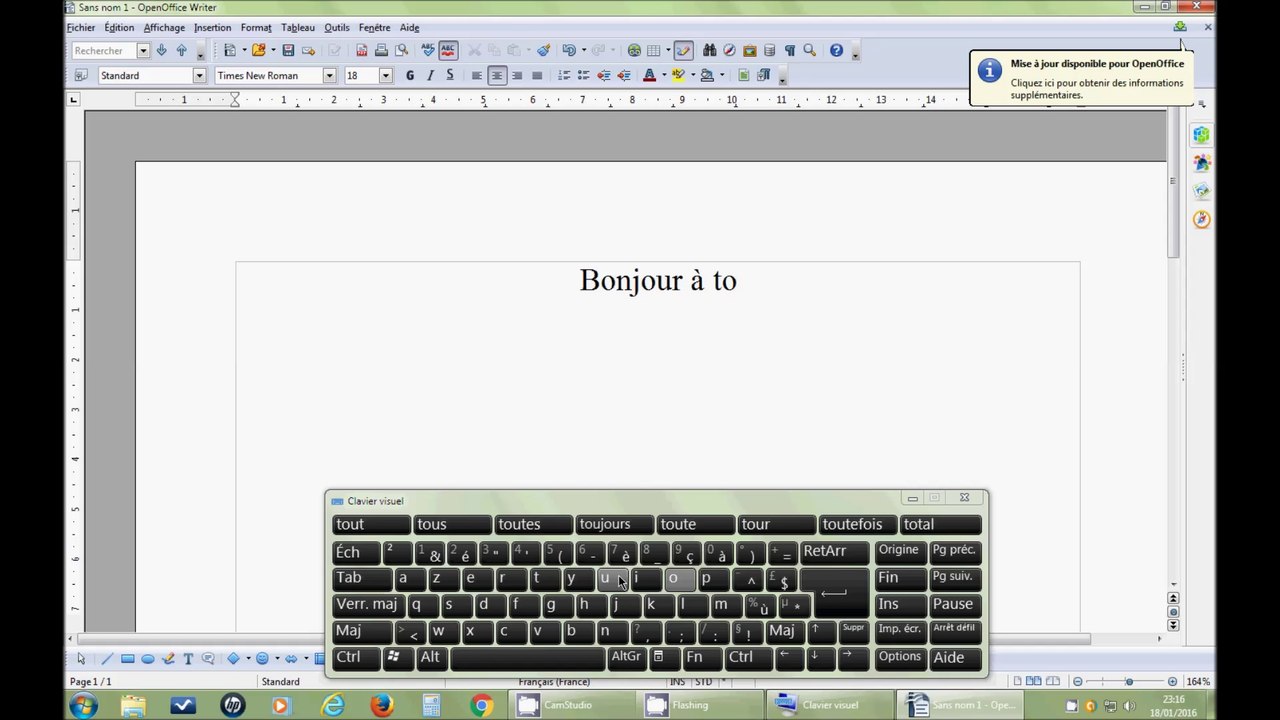Viewport: 1280px width, 720px height.
Task: Click the Save document icon
Action: (x=288, y=50)
